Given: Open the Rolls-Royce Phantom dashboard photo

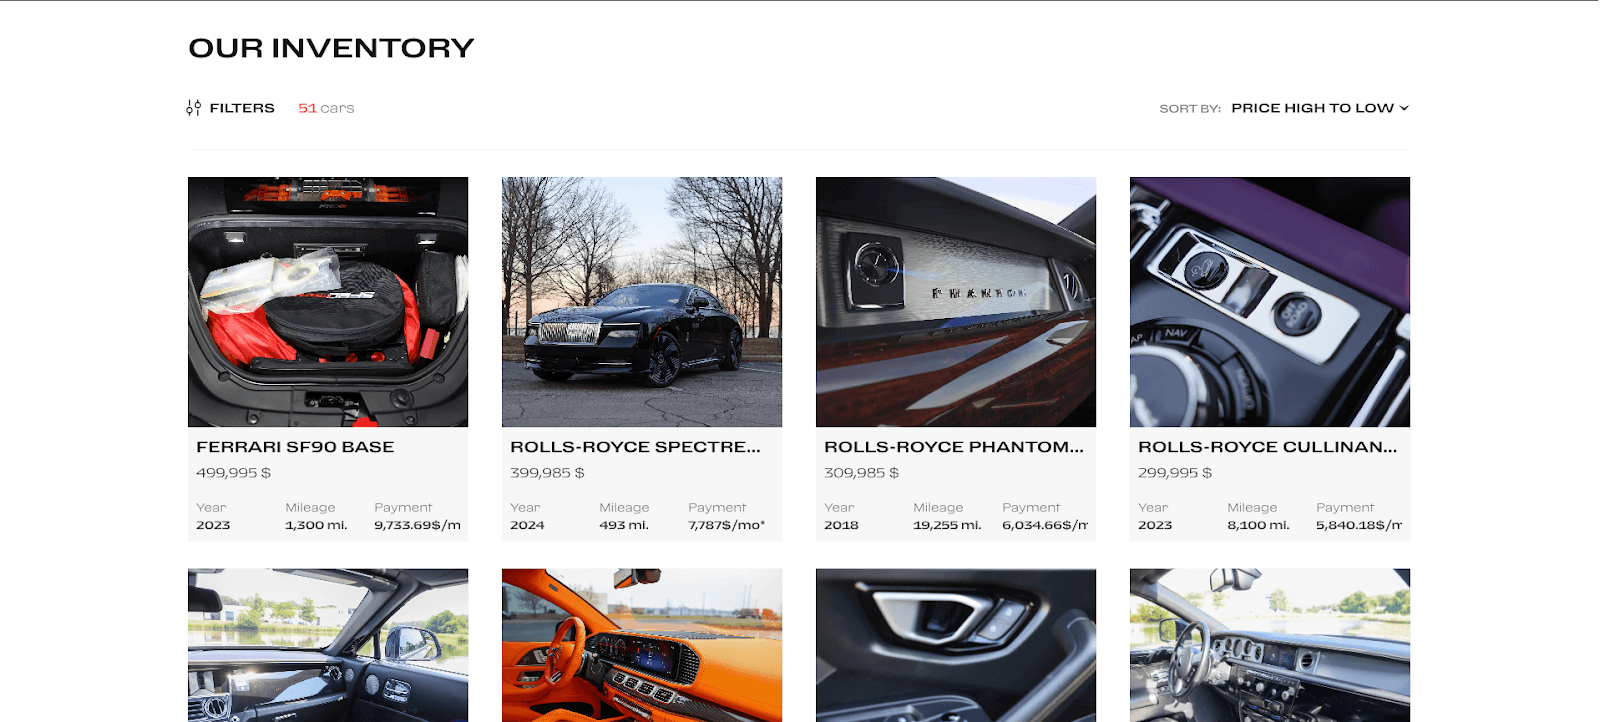Looking at the screenshot, I should 956,302.
